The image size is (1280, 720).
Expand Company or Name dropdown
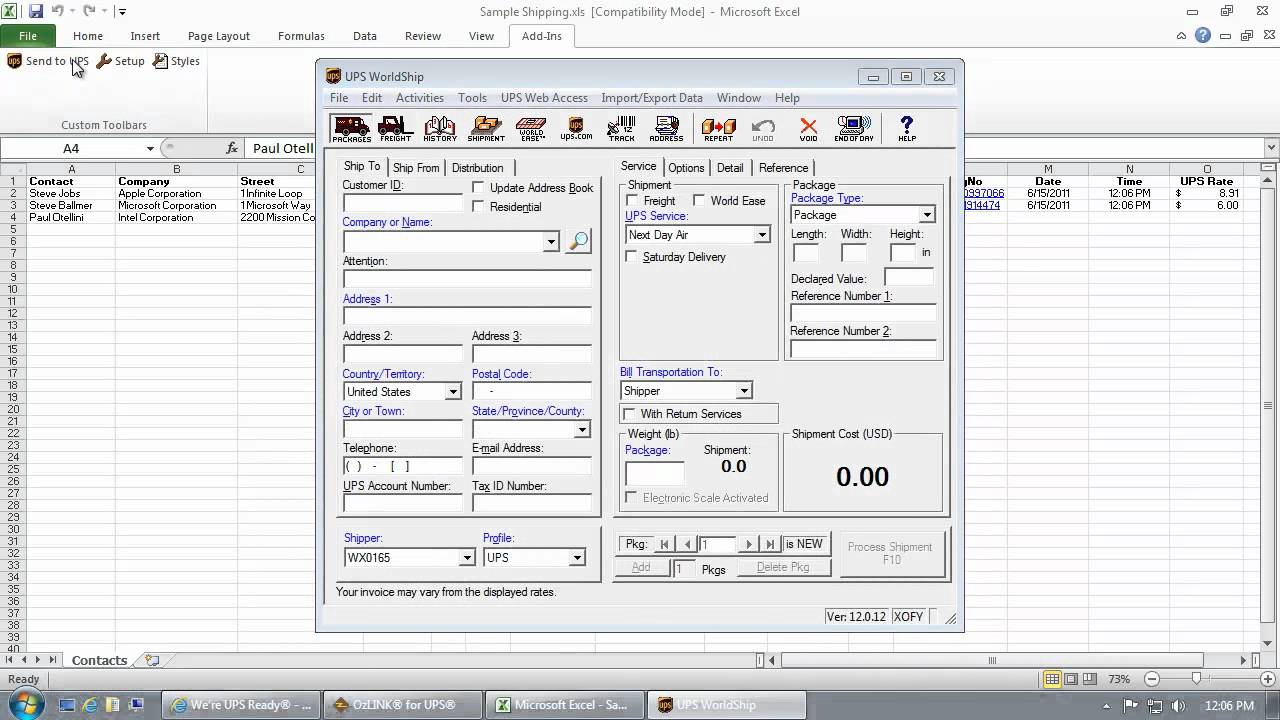(550, 241)
